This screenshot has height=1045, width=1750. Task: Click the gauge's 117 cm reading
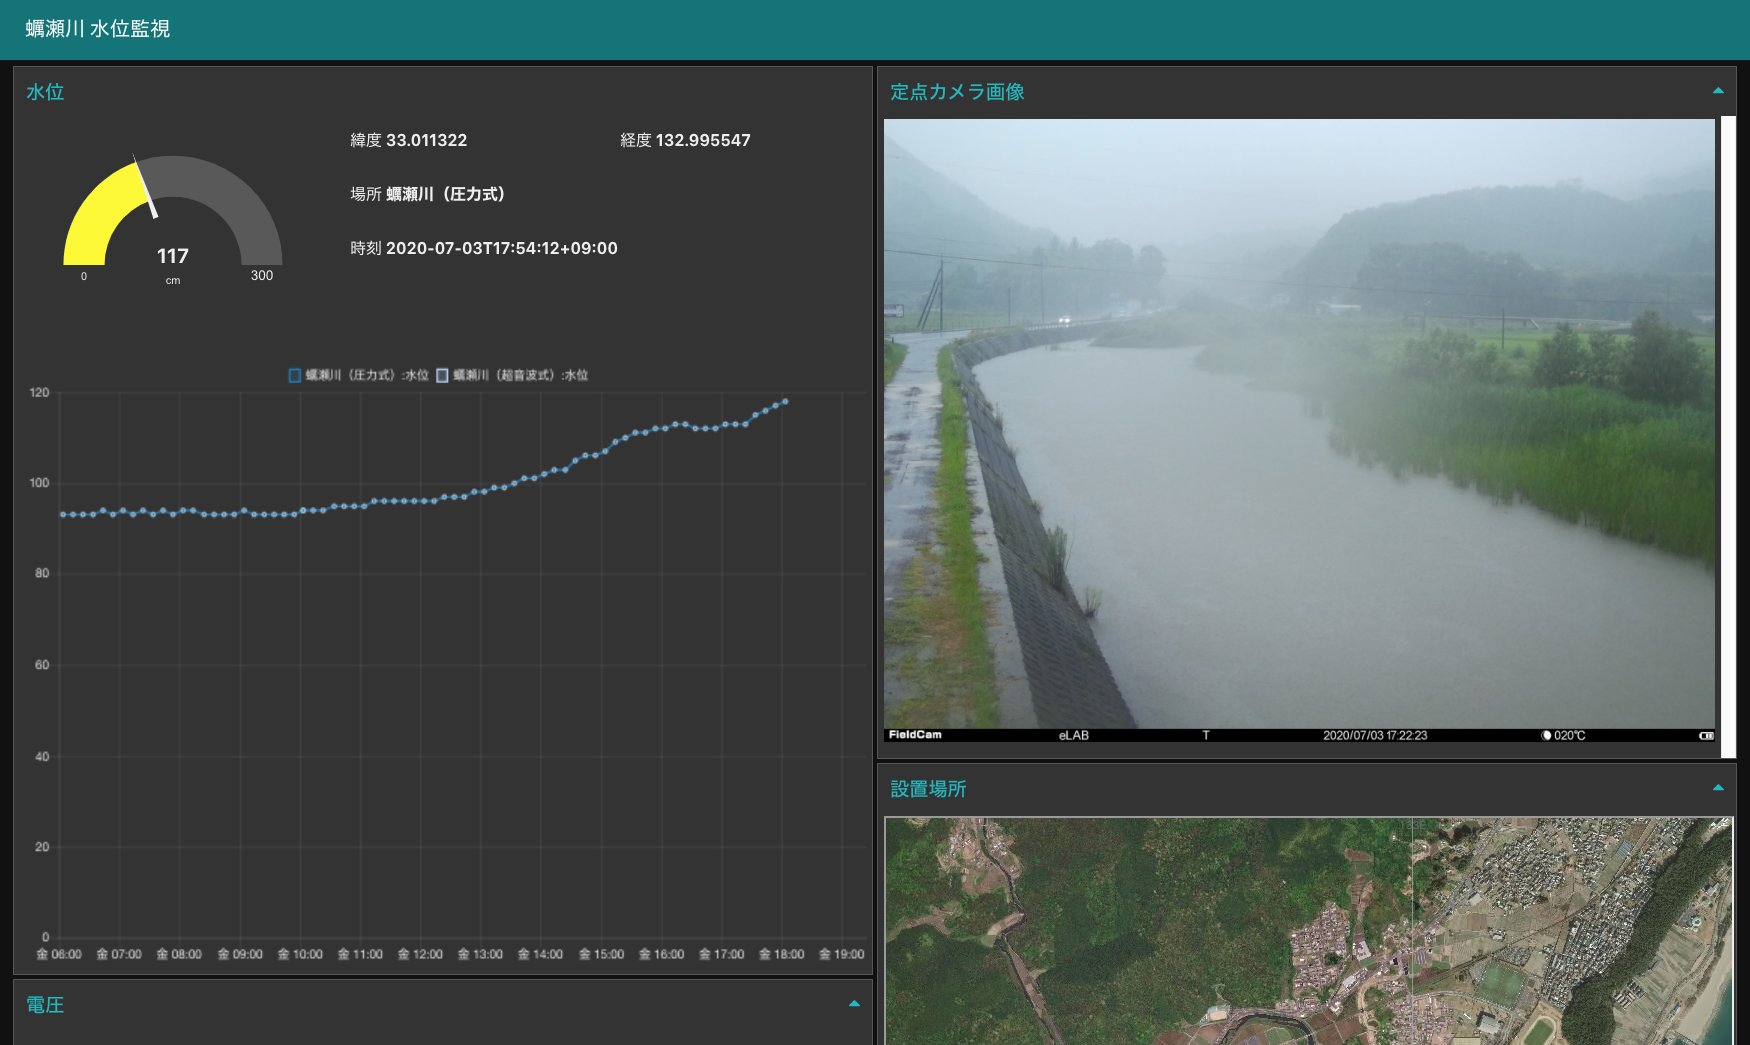tap(173, 257)
